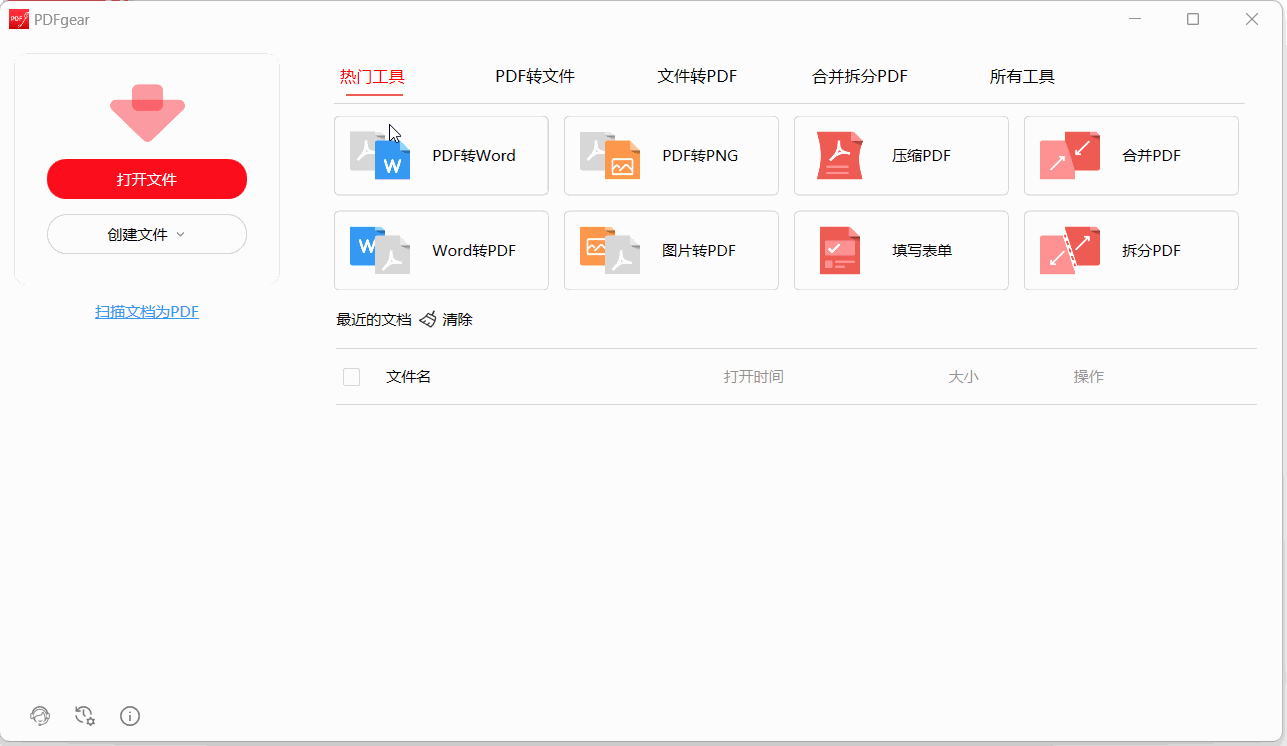The width and height of the screenshot is (1287, 746).
Task: Show the 所有工具 tab
Action: [1022, 77]
